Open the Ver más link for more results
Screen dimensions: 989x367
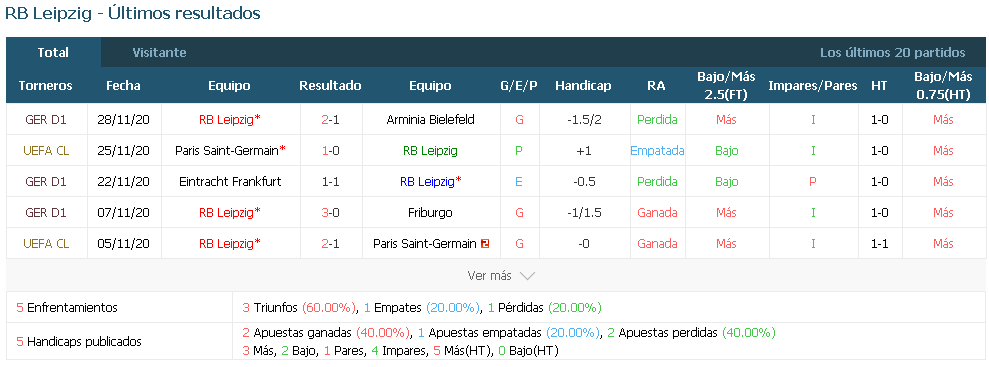click(489, 276)
